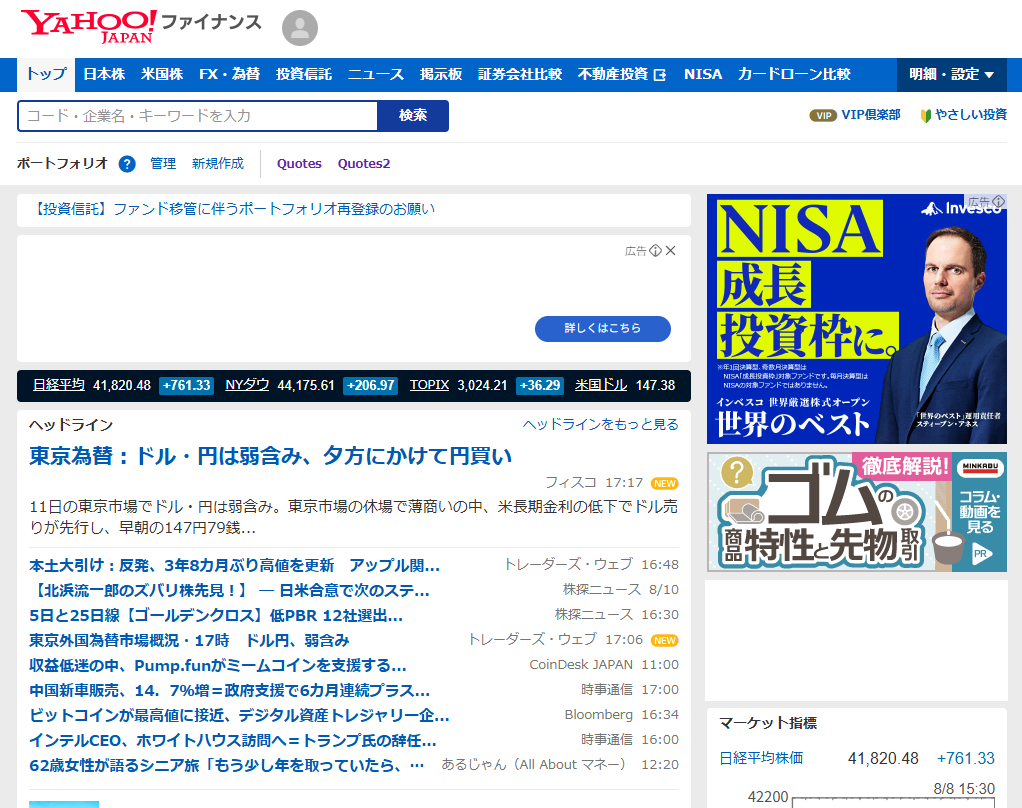Screen dimensions: 1022x808
Task: Open ヘッドラインをもっと見る link
Action: point(600,424)
